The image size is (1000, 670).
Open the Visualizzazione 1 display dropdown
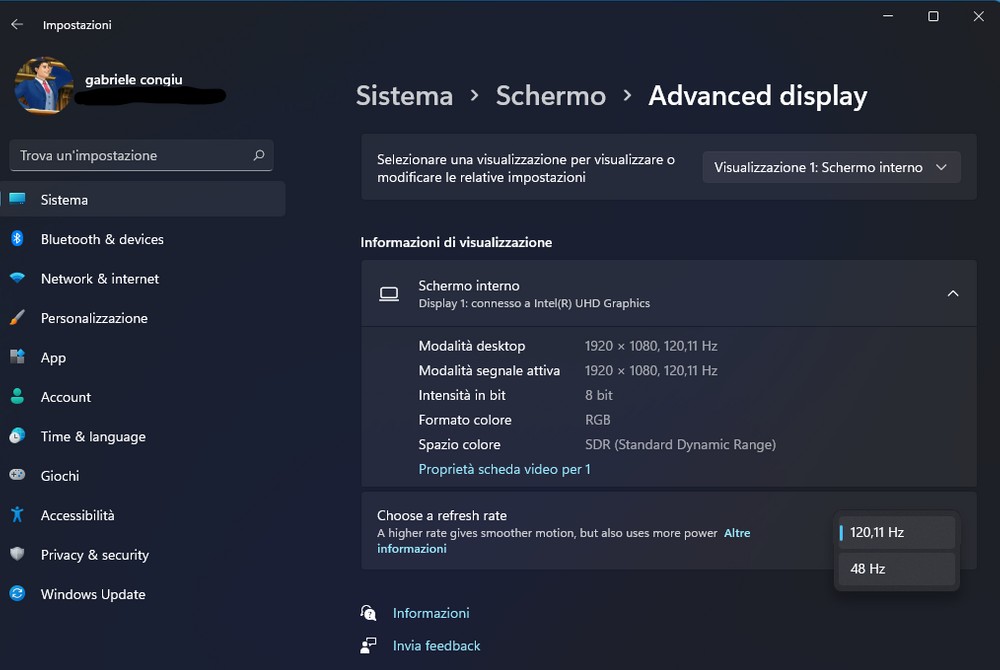(831, 167)
